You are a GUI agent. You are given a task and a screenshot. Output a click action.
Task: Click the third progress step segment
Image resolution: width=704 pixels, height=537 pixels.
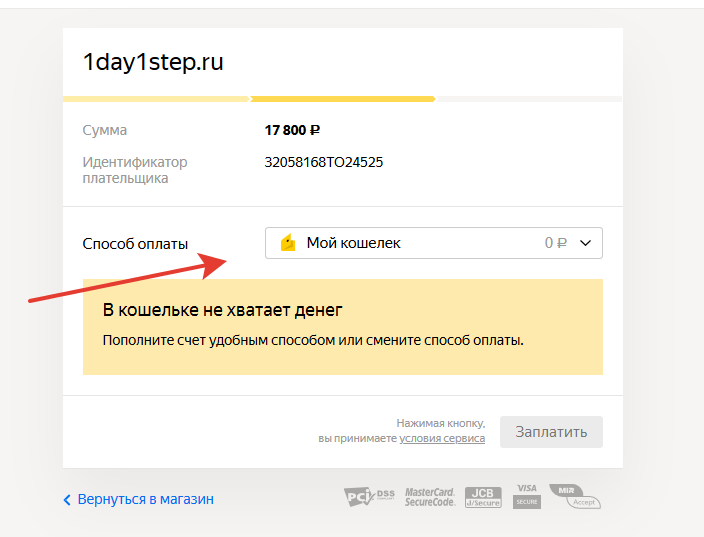coord(529,99)
